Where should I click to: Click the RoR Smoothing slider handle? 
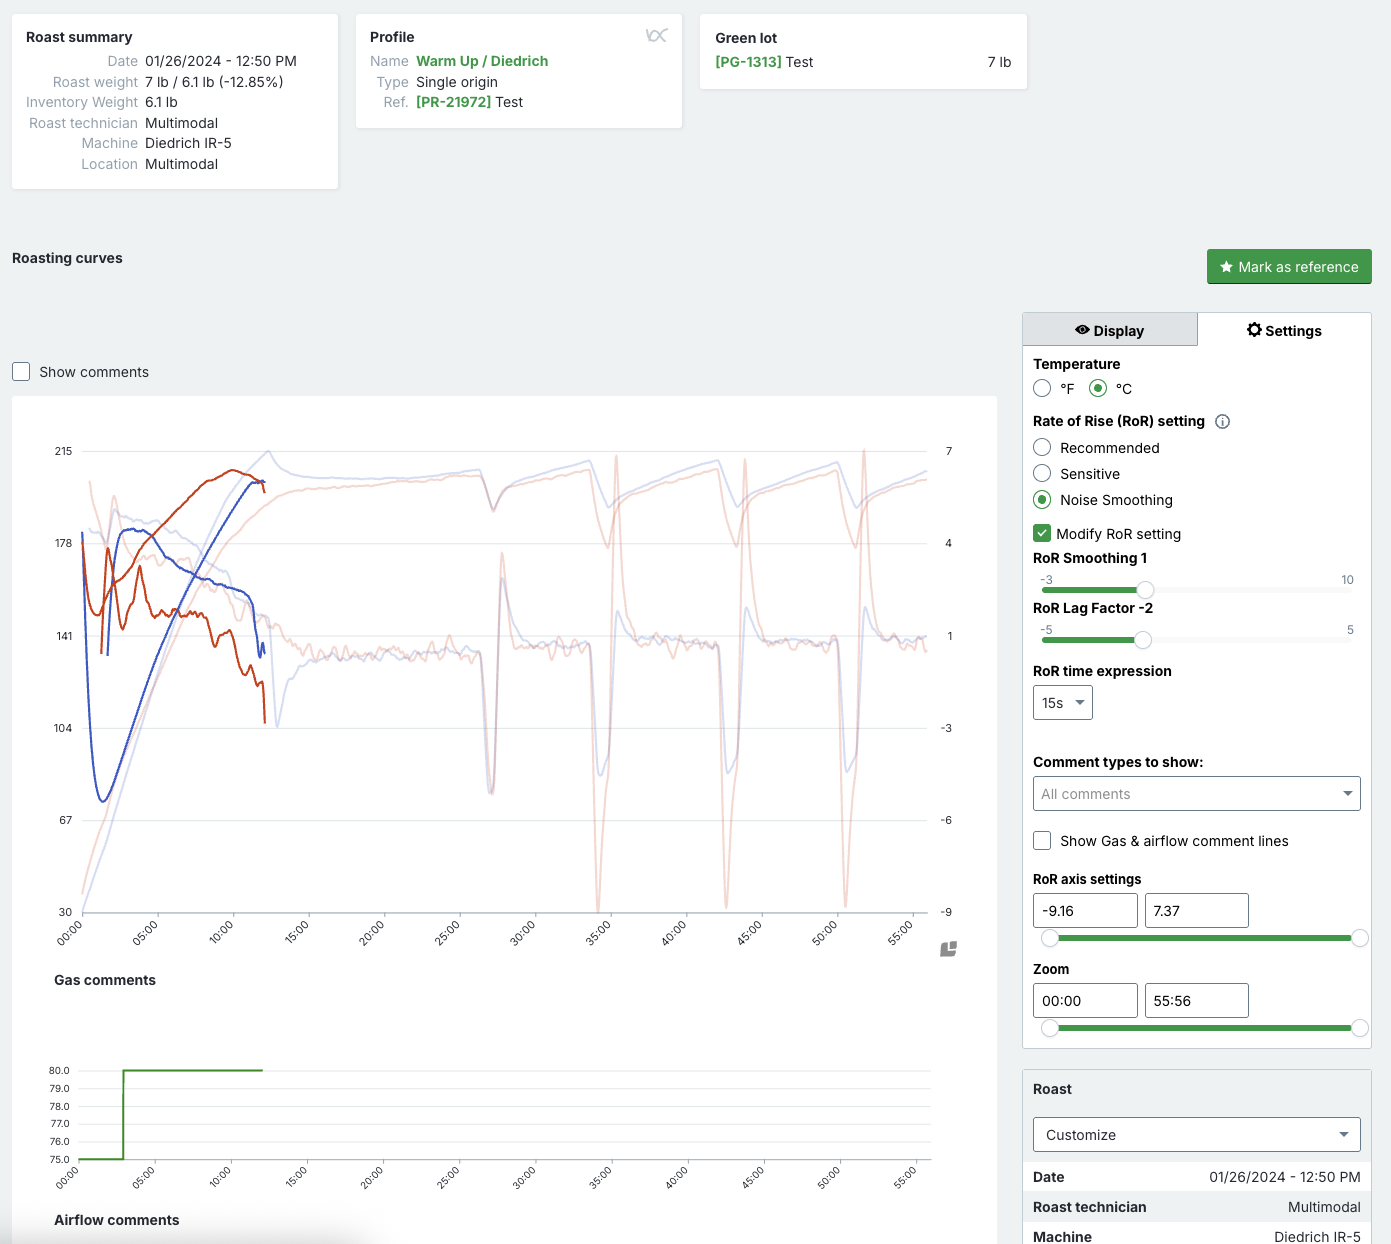[1145, 590]
